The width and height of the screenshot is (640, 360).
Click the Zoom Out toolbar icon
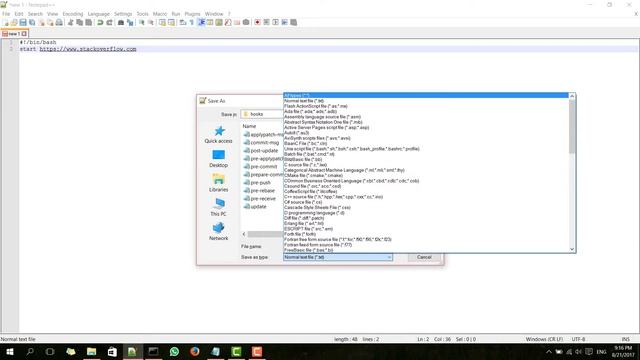tap(151, 22)
